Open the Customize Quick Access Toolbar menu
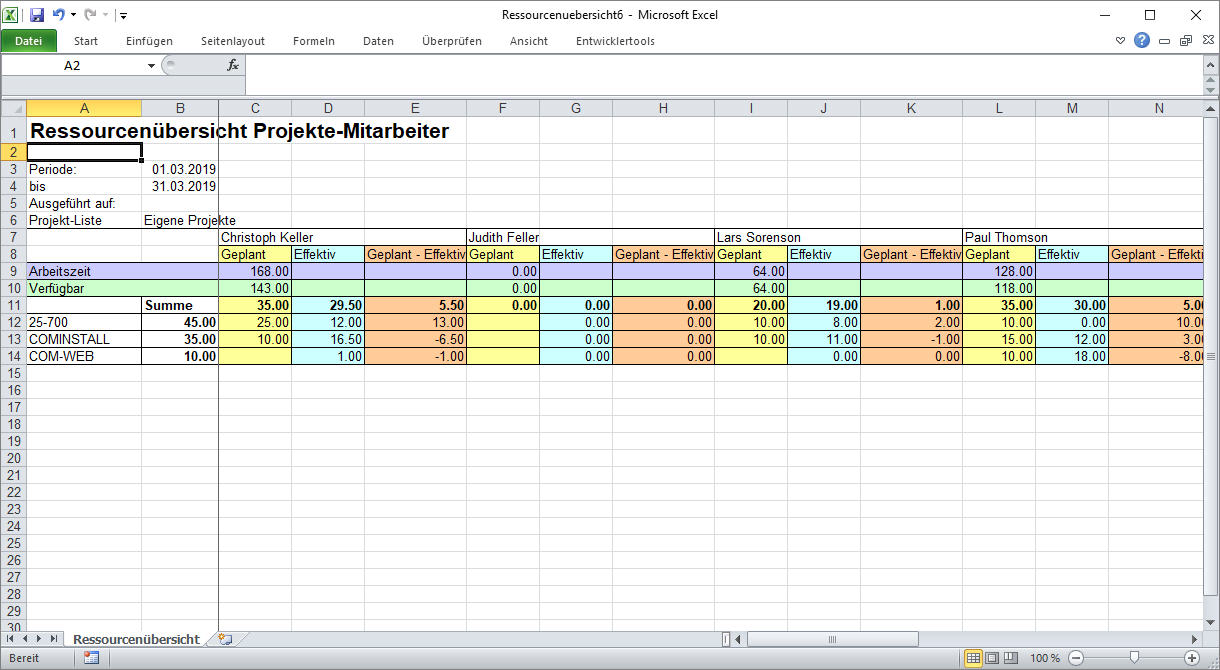Screen dimensions: 1220x670 pos(123,15)
